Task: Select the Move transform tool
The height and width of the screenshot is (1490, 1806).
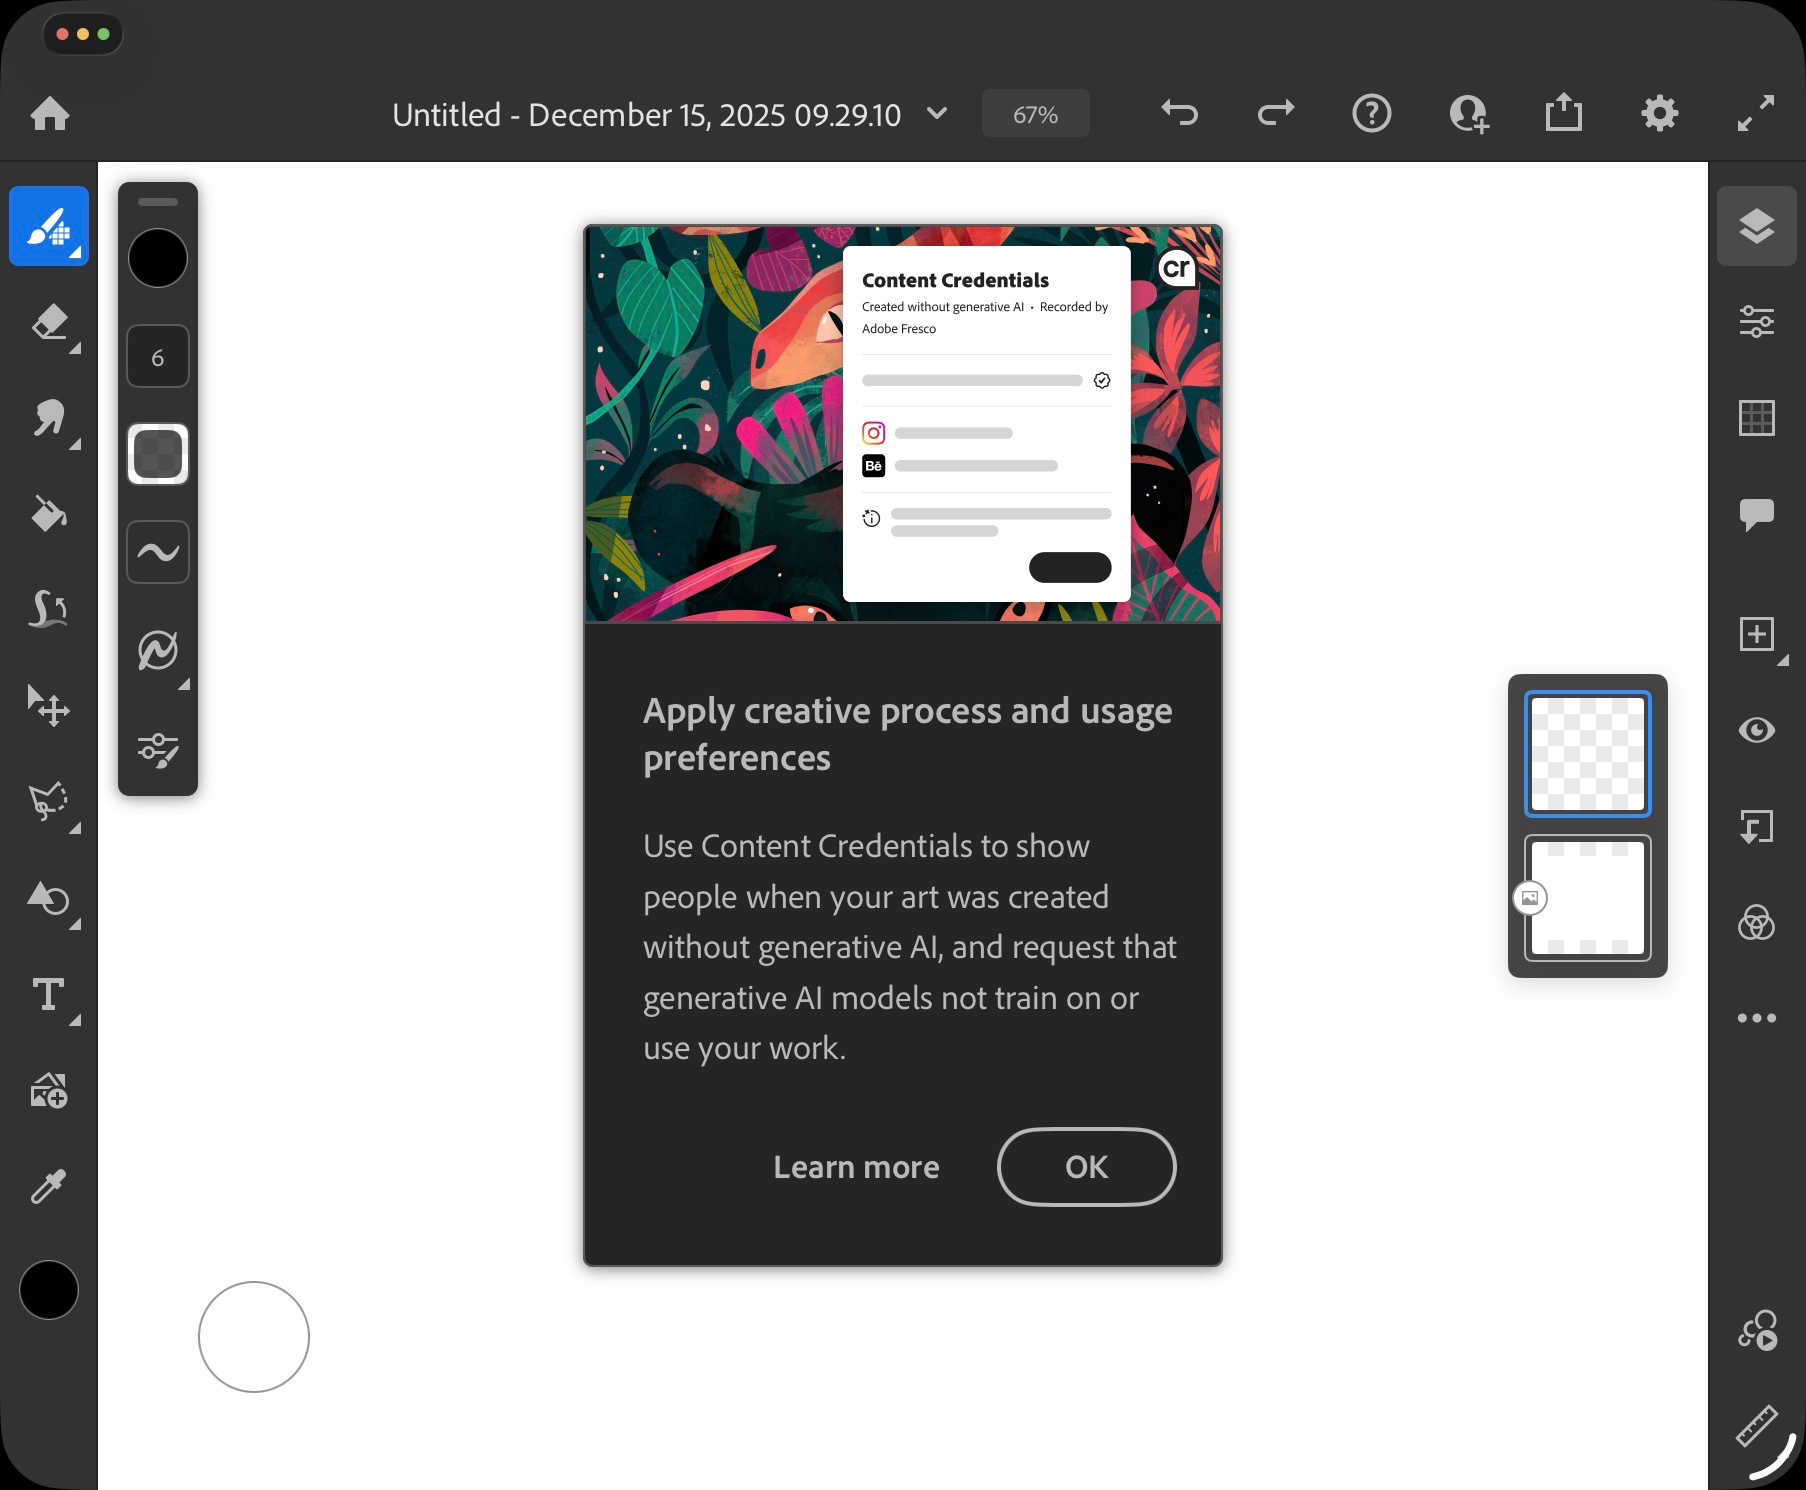Action: point(49,706)
